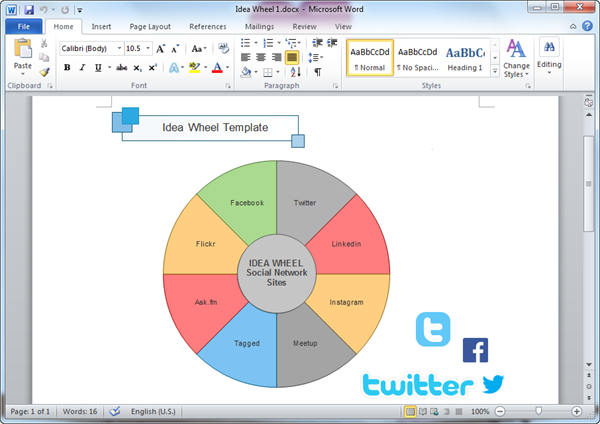The width and height of the screenshot is (600, 424).
Task: Click the proofing check icon in status bar
Action: pyautogui.click(x=115, y=411)
